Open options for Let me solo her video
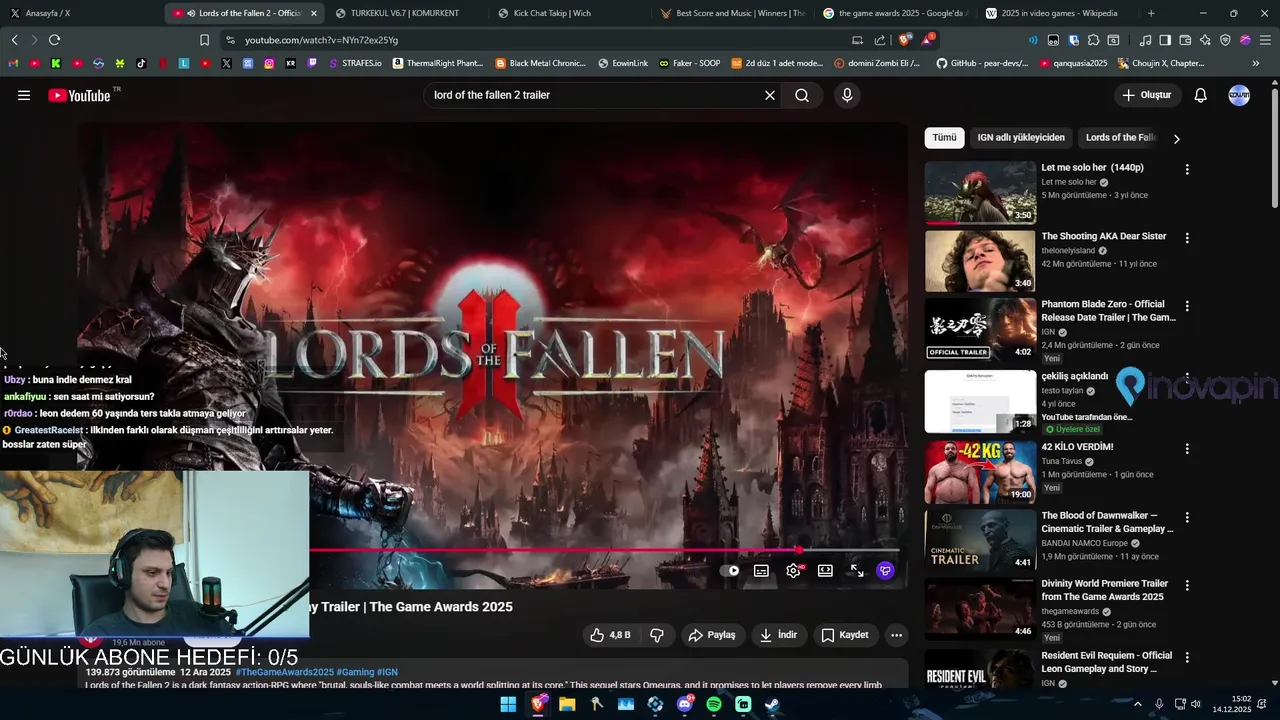Screen dimensions: 1280x720 click(x=1187, y=170)
